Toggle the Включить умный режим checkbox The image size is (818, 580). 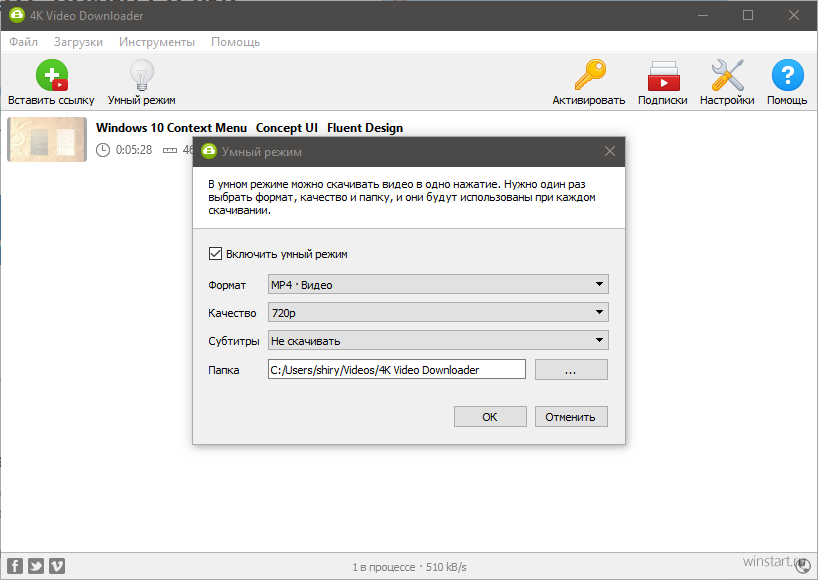pos(215,254)
